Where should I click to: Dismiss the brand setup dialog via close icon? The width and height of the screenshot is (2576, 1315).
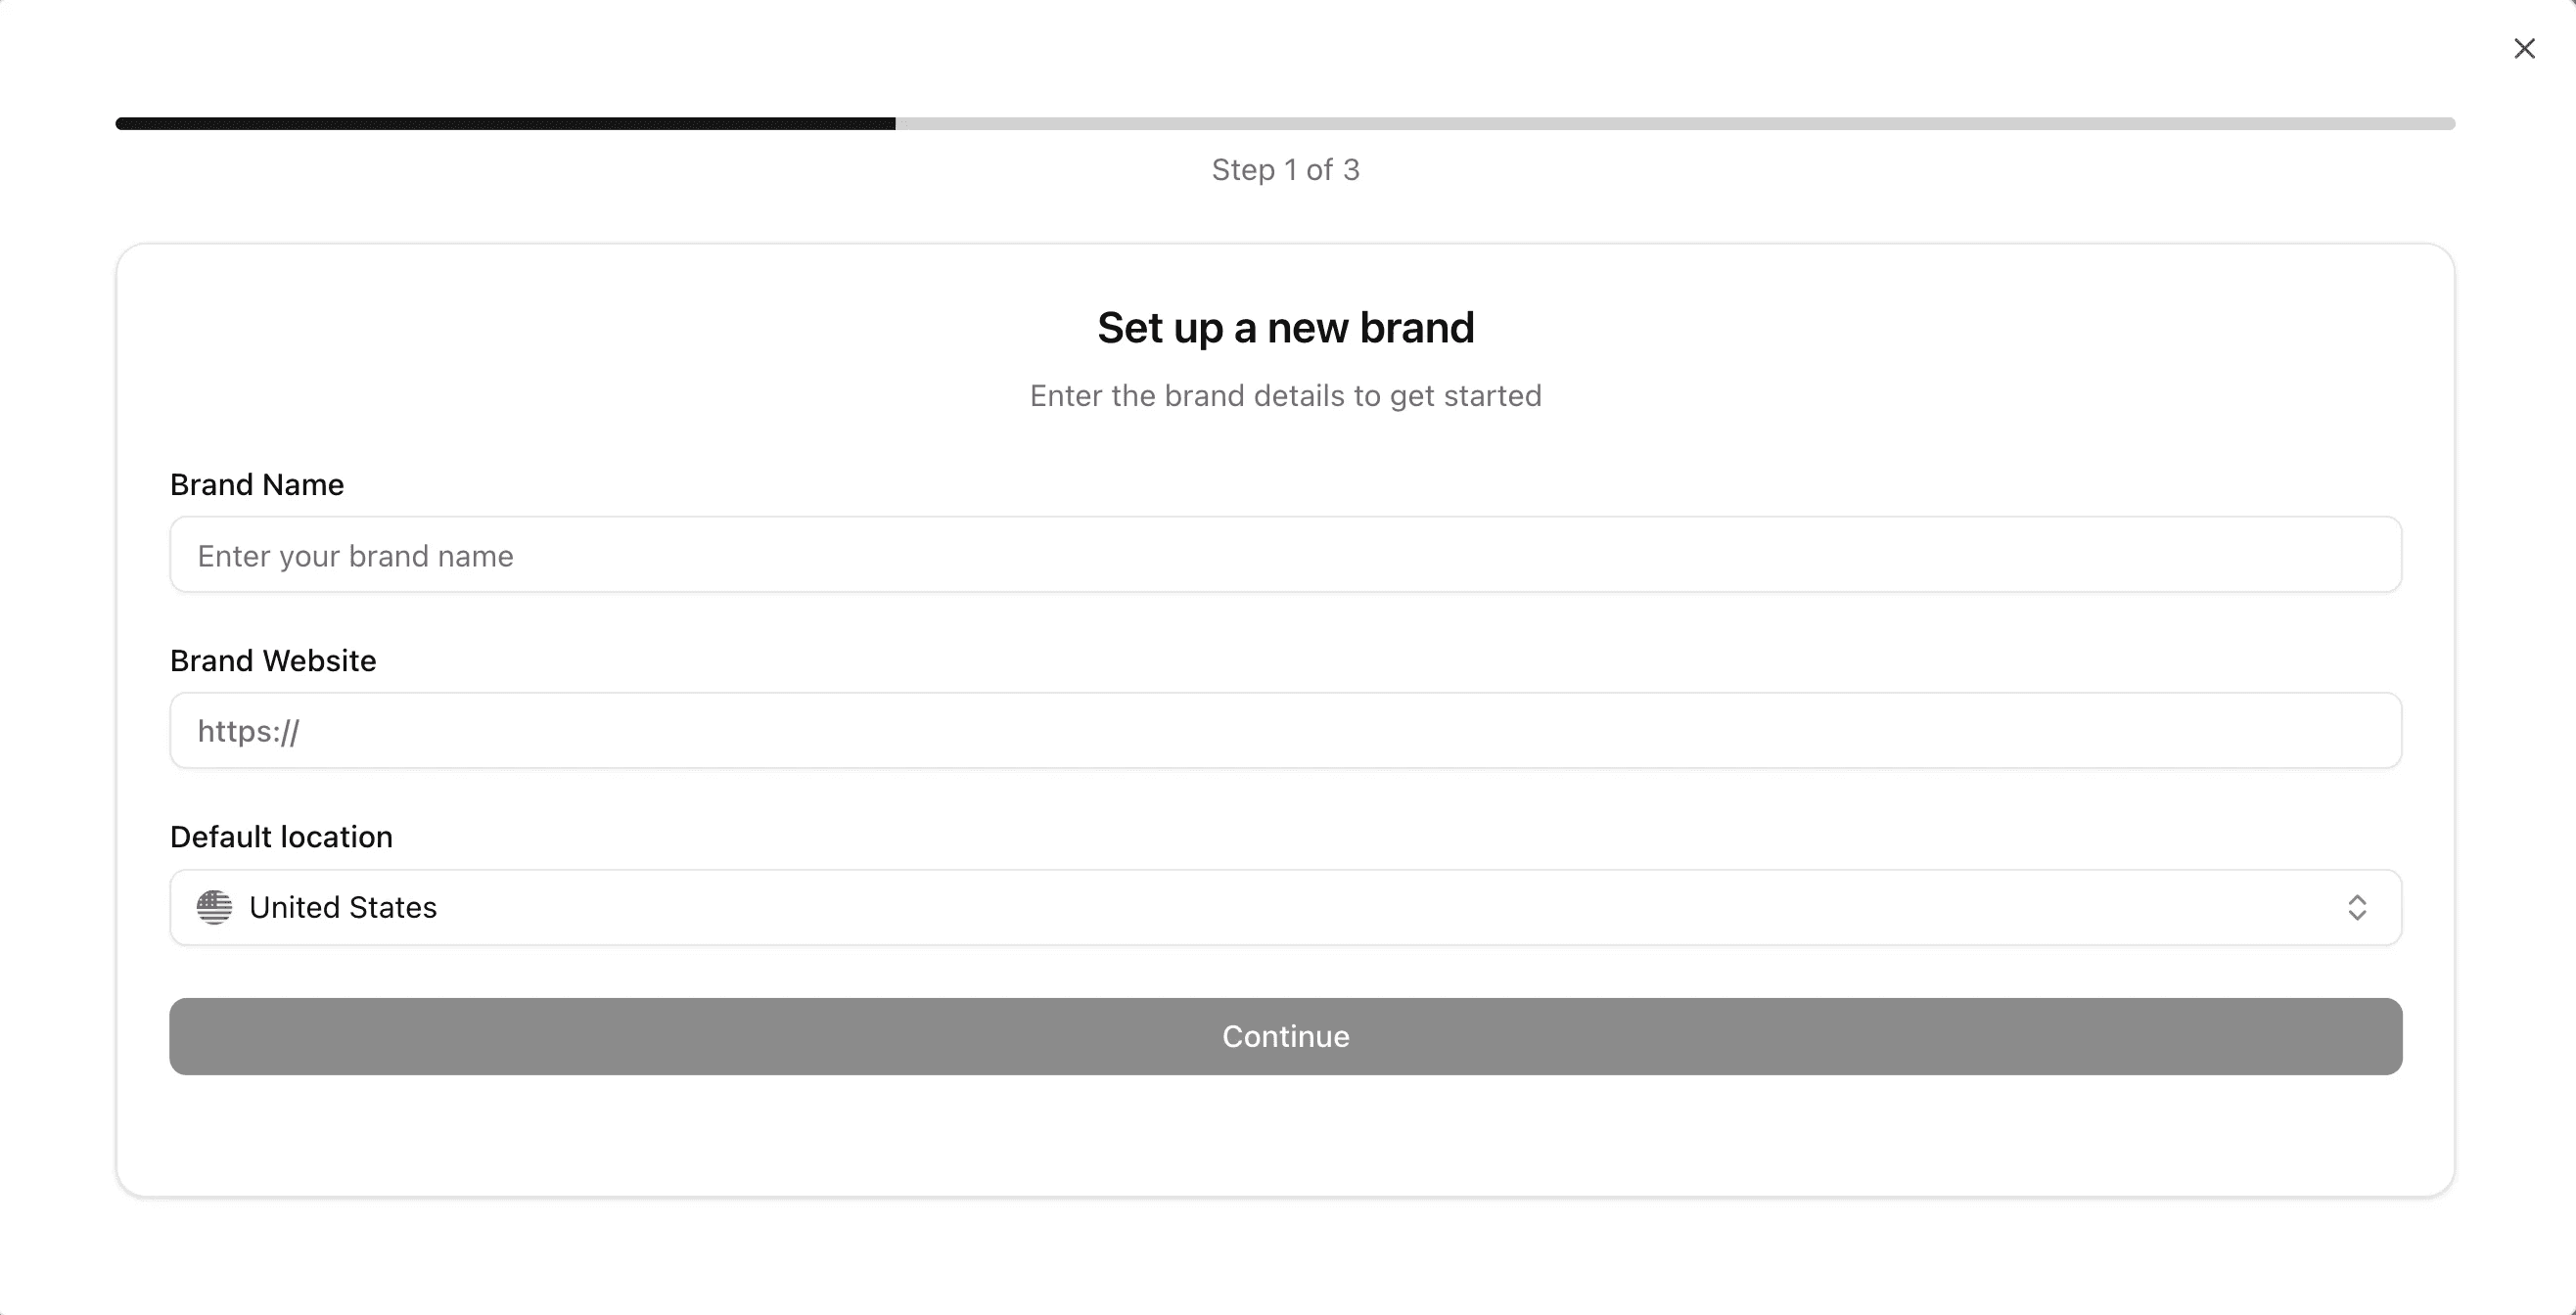click(x=2525, y=48)
